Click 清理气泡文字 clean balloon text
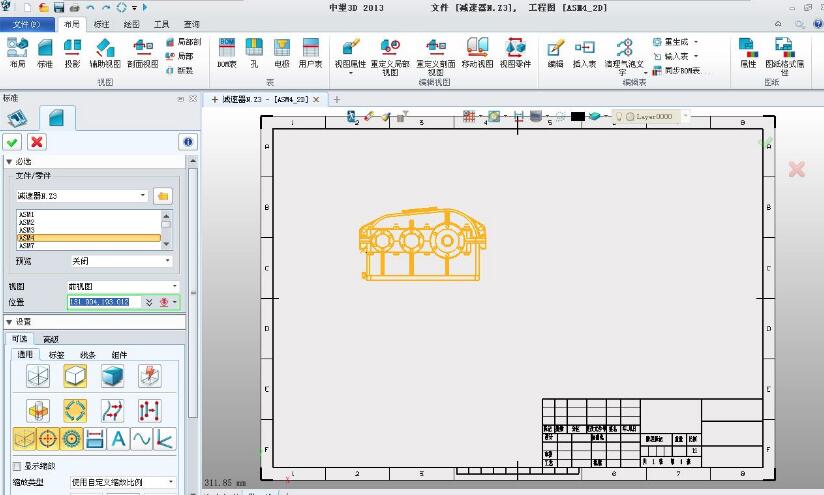Screen dimensions: 824x495 click(624, 57)
